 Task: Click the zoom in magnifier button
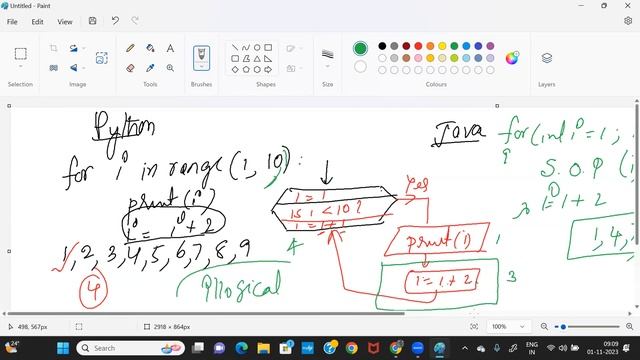click(629, 327)
